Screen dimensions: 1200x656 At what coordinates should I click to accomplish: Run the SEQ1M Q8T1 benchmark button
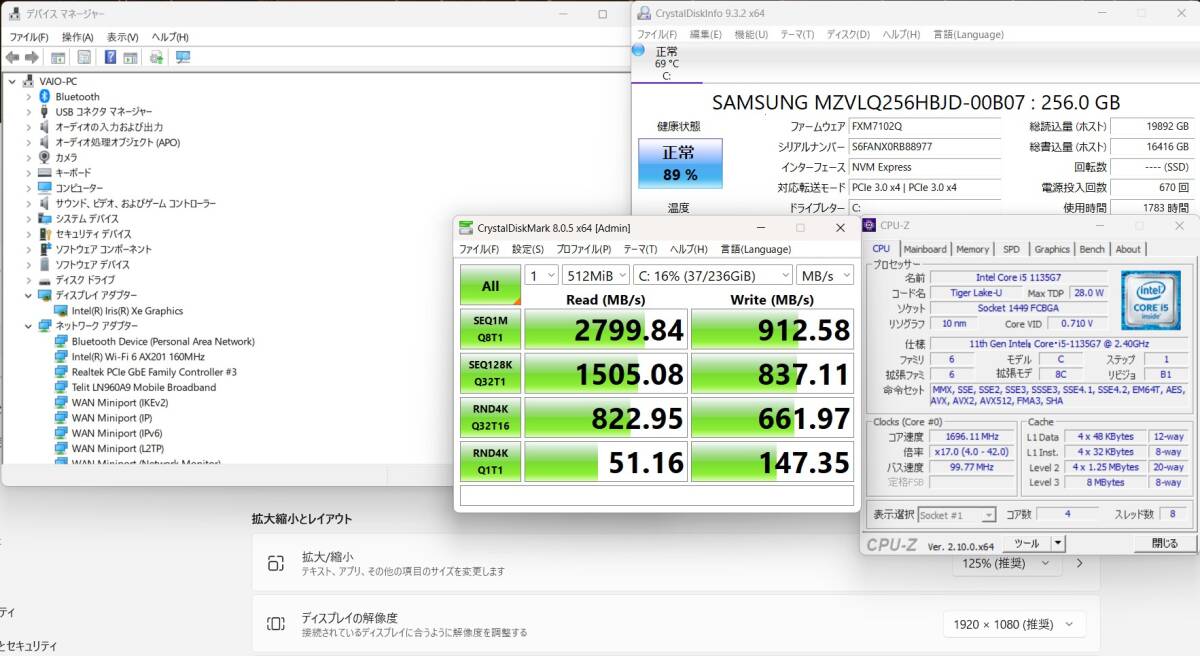pos(490,329)
